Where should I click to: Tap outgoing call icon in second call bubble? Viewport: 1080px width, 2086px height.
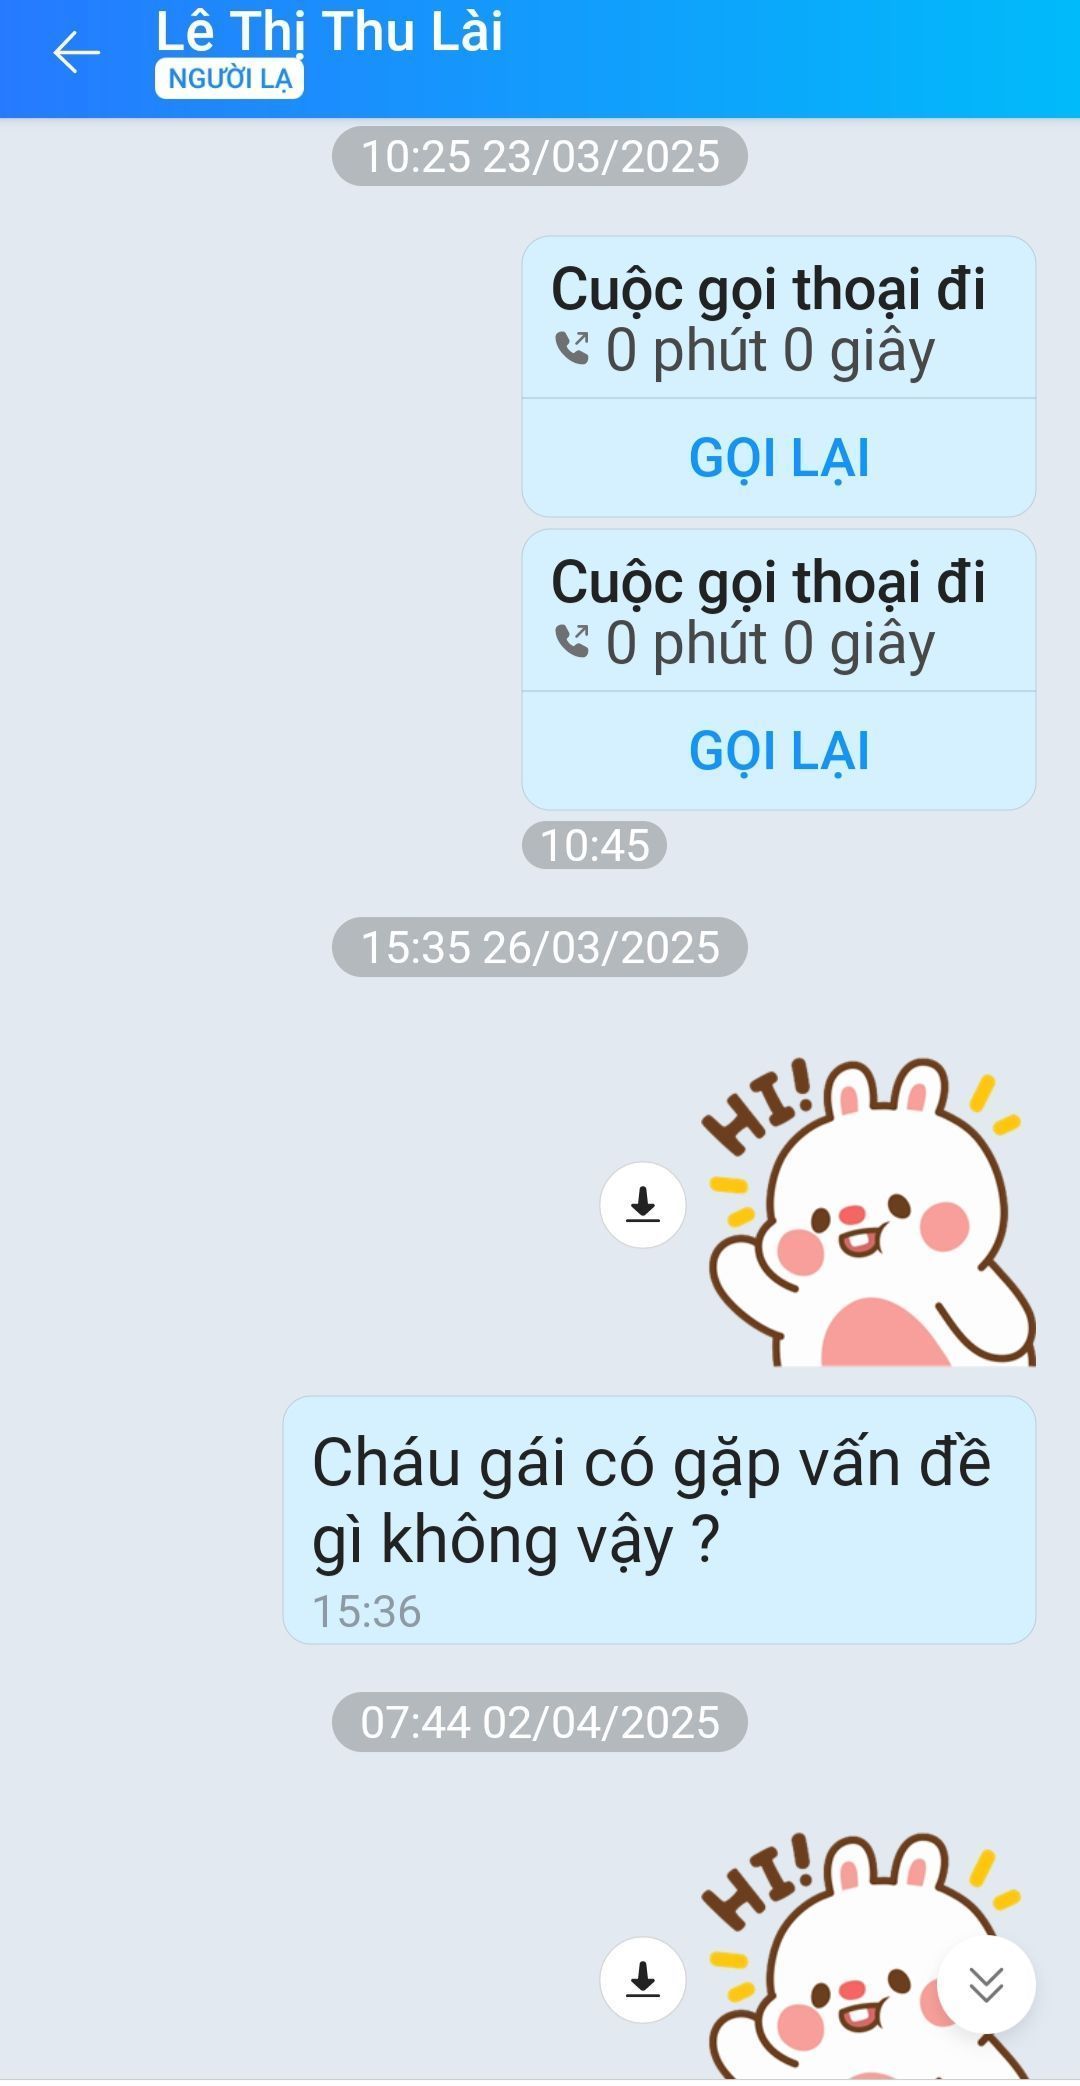pyautogui.click(x=572, y=642)
